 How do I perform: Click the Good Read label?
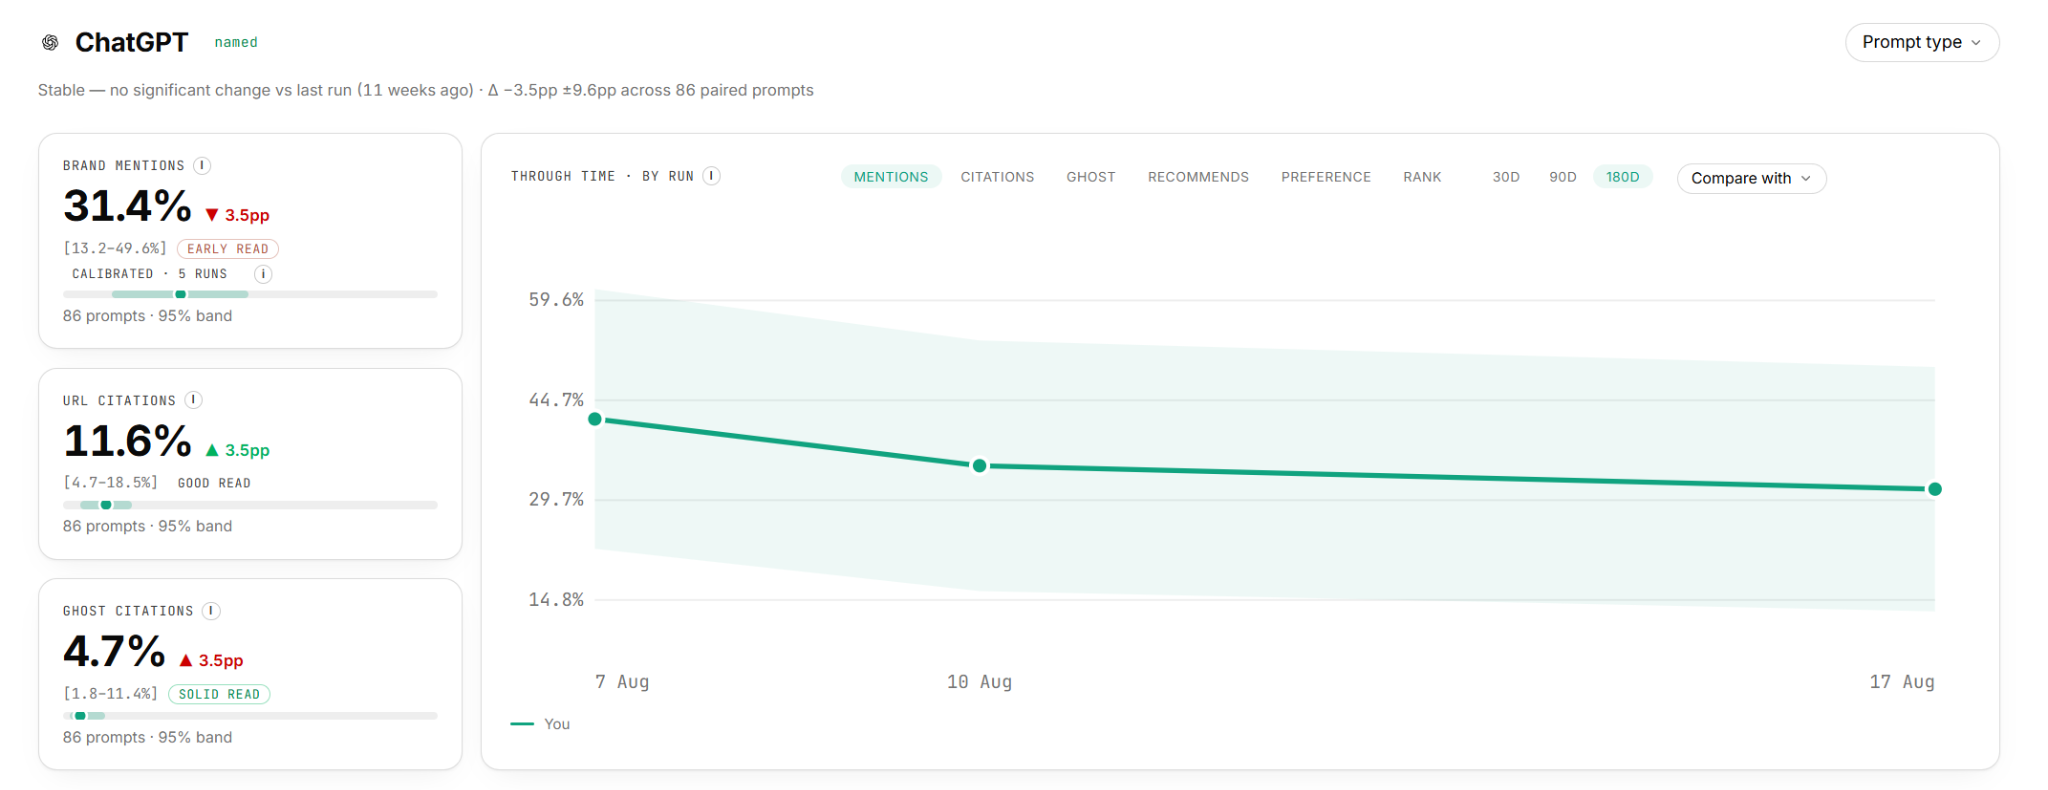214,483
